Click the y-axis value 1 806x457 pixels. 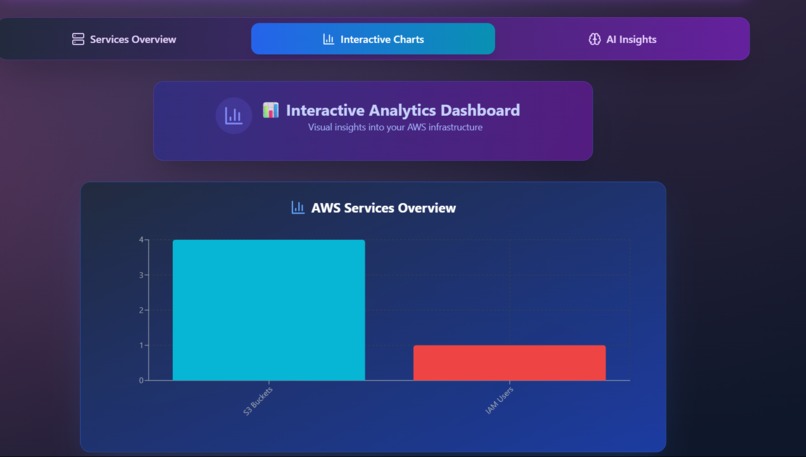tap(141, 345)
